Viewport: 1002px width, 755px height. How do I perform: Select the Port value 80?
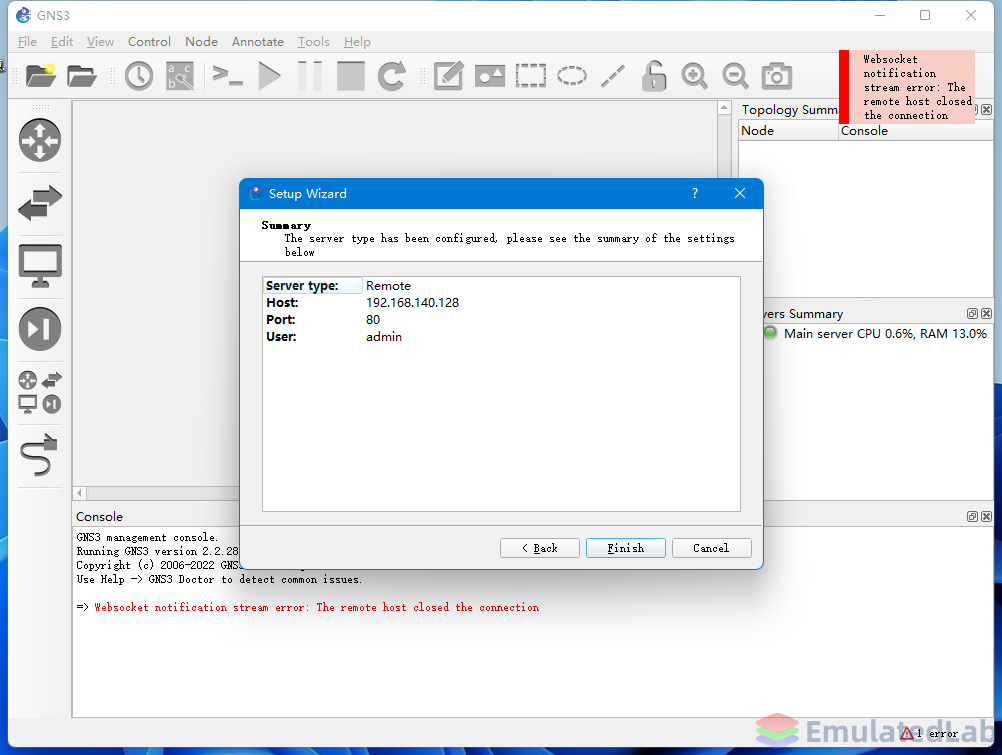click(x=373, y=320)
